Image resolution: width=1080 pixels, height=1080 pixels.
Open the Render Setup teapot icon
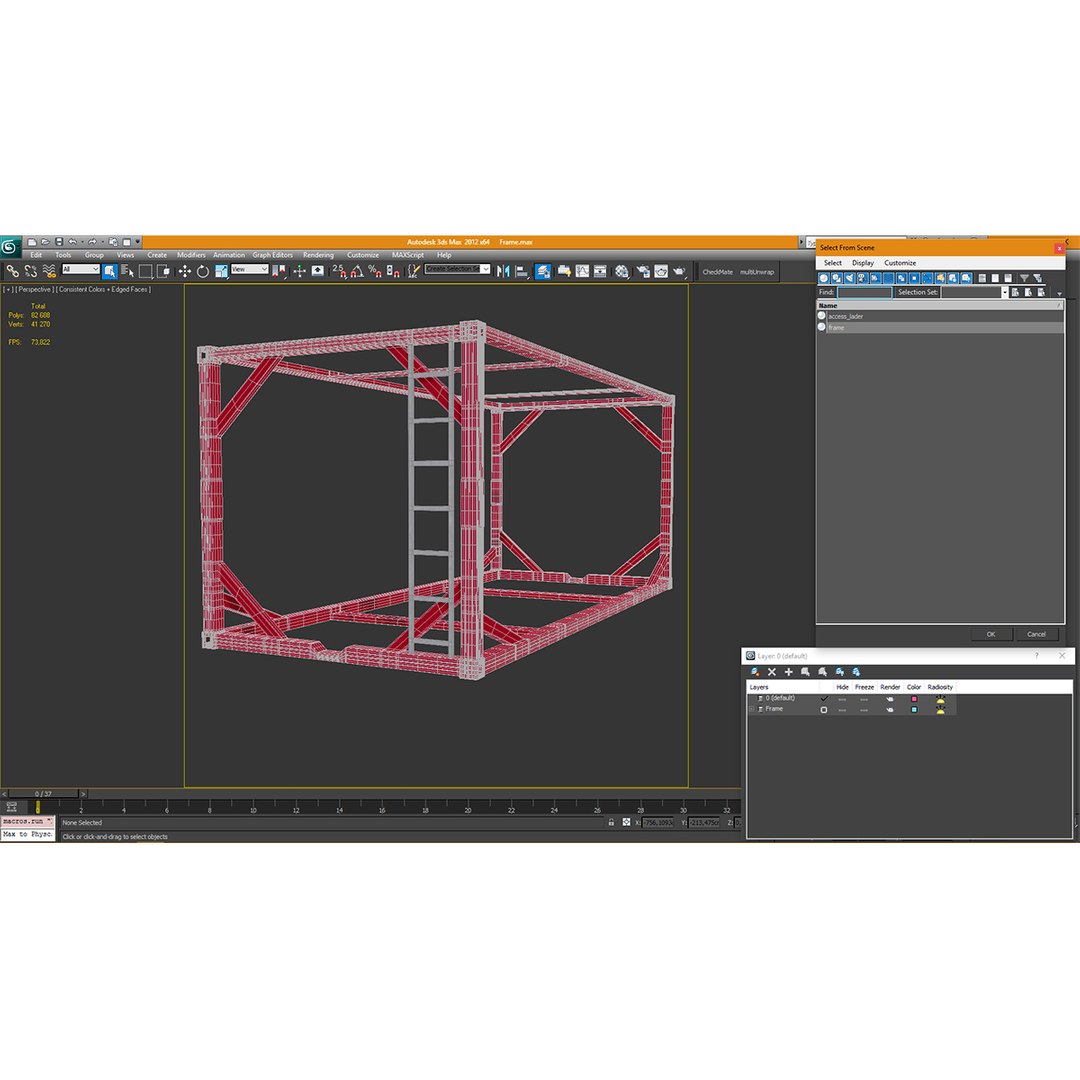point(643,271)
